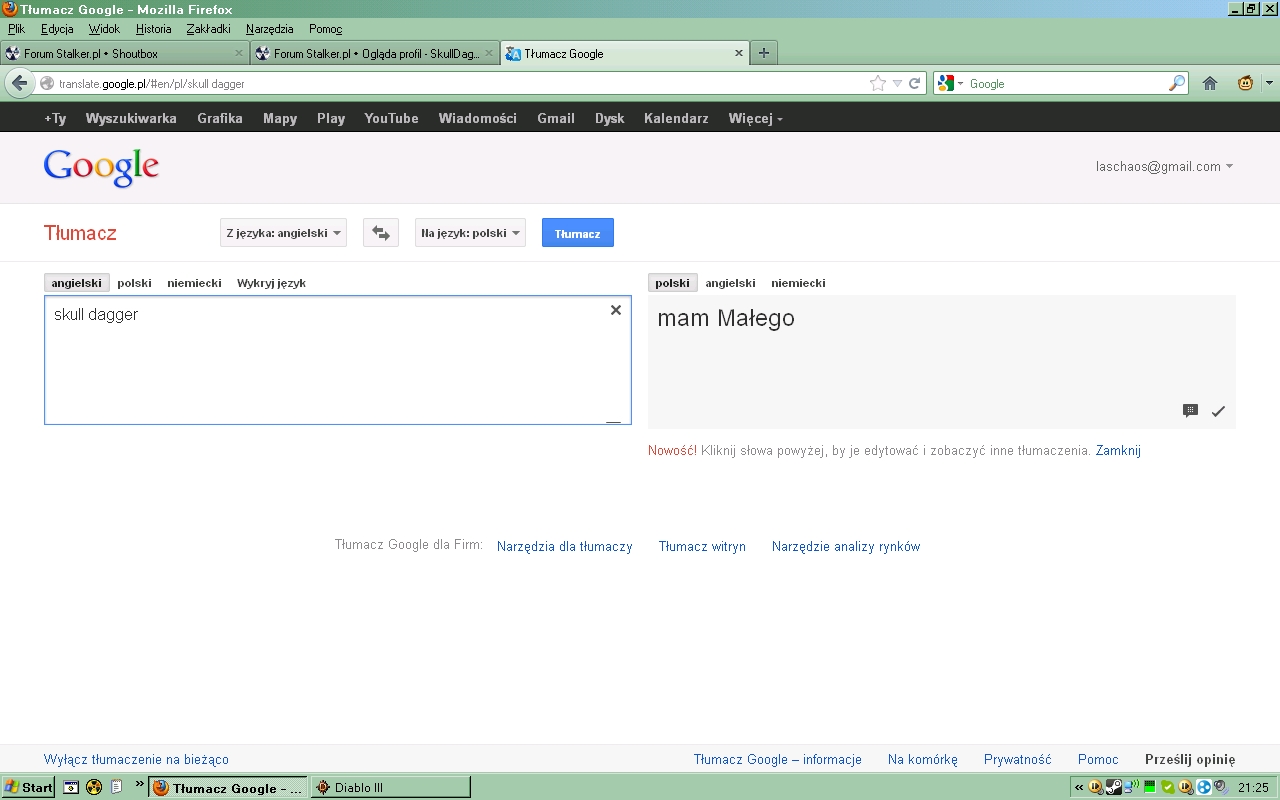Open the Plik menu

[x=16, y=29]
